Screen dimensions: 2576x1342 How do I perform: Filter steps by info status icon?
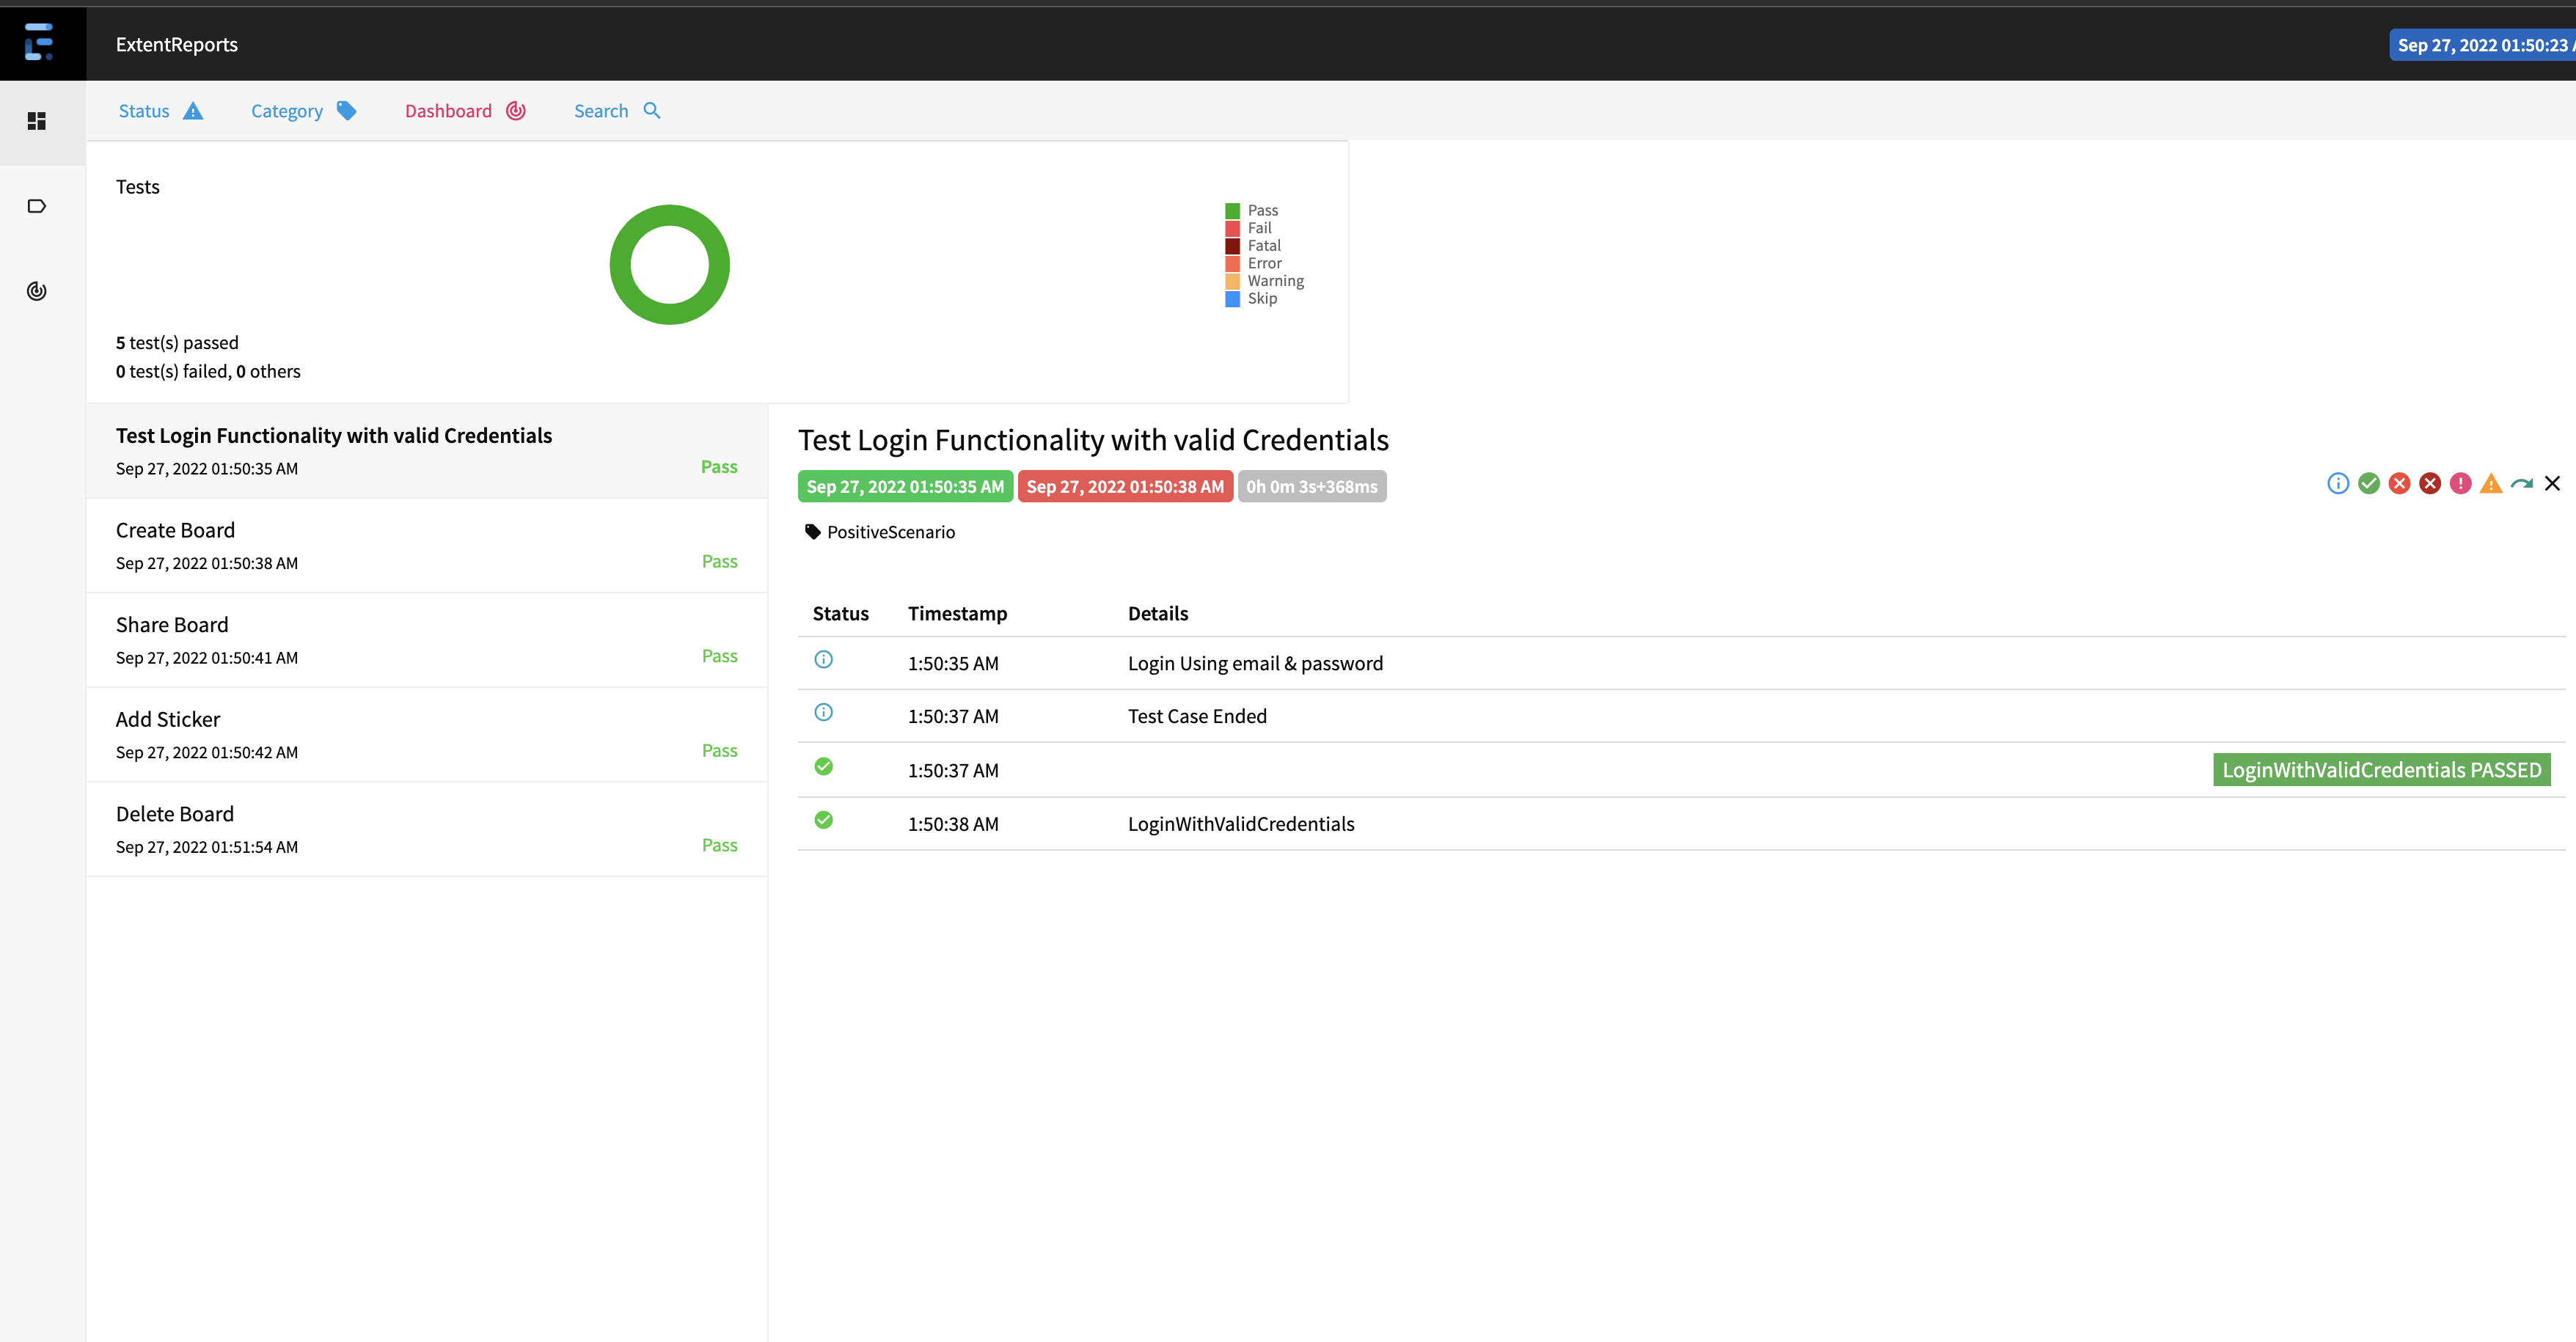click(x=2338, y=484)
